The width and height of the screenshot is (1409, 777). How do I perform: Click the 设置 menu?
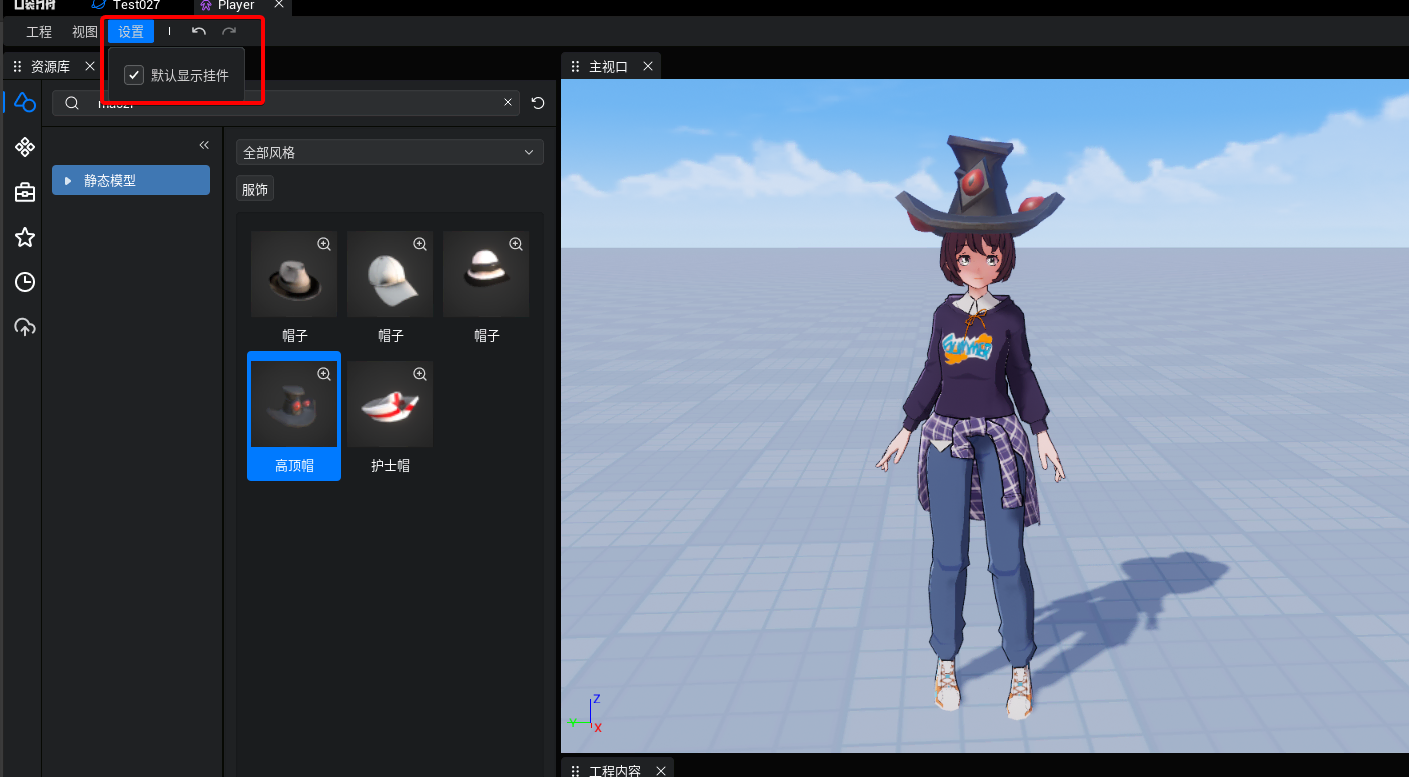click(131, 32)
